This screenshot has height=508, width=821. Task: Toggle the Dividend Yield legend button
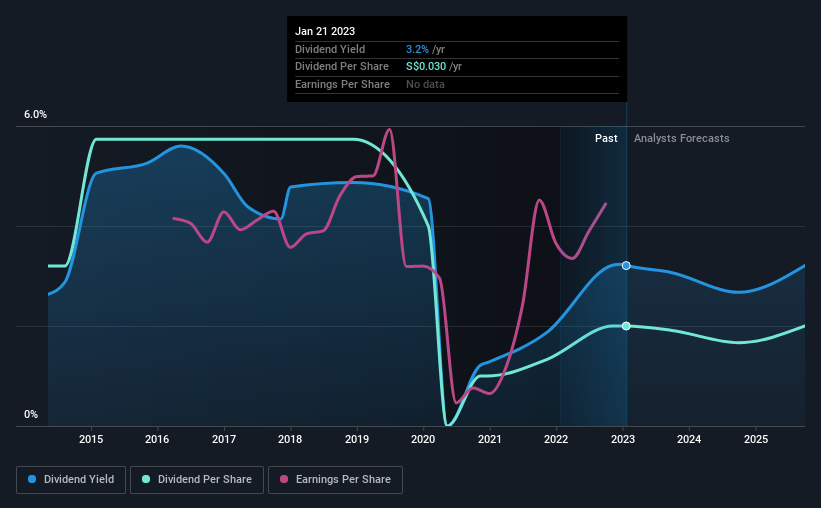point(71,480)
